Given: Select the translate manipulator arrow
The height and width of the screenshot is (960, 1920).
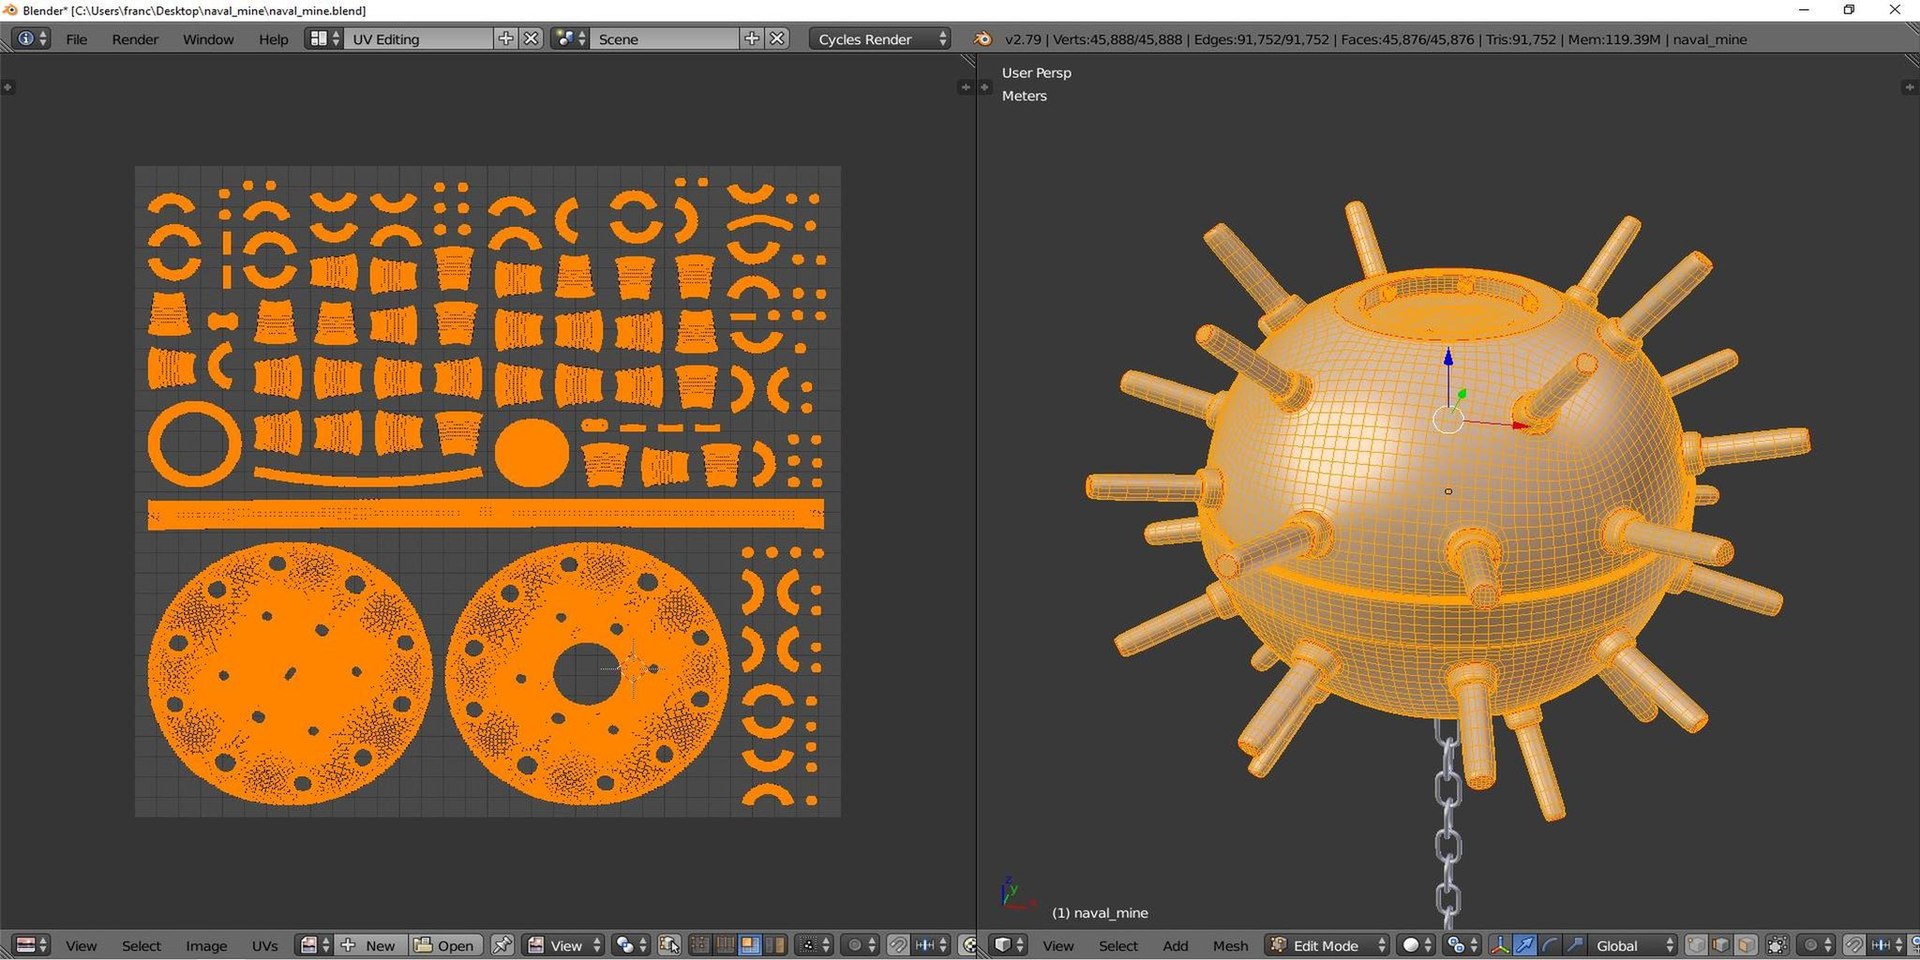Looking at the screenshot, I should (x=1525, y=945).
